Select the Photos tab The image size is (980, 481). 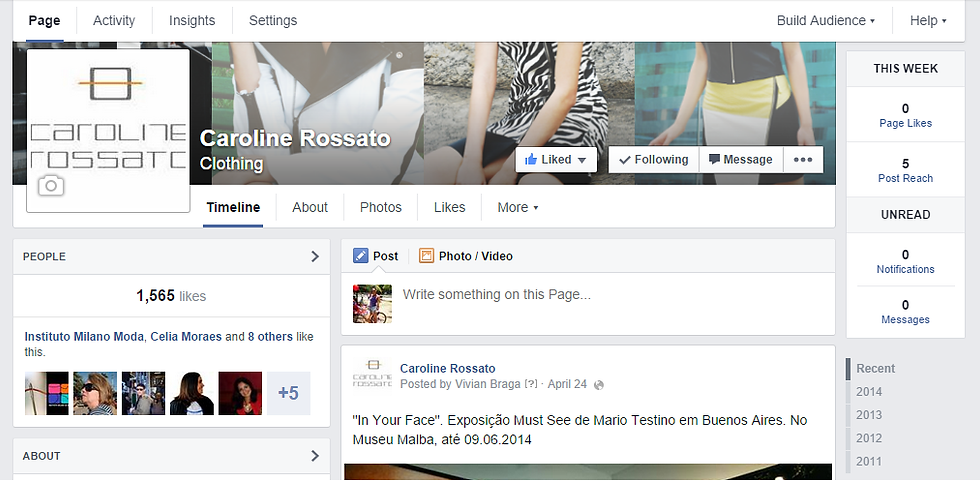tap(381, 207)
